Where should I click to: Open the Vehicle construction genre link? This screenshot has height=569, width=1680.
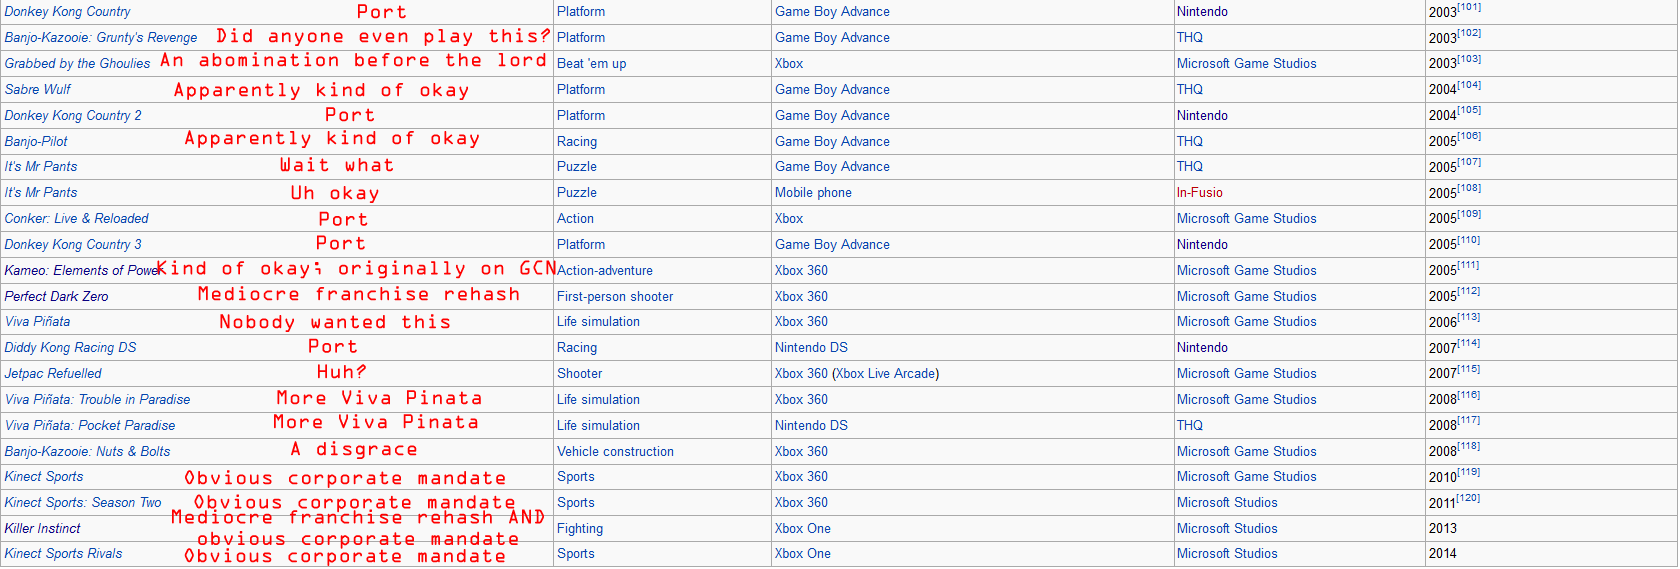[x=615, y=452]
